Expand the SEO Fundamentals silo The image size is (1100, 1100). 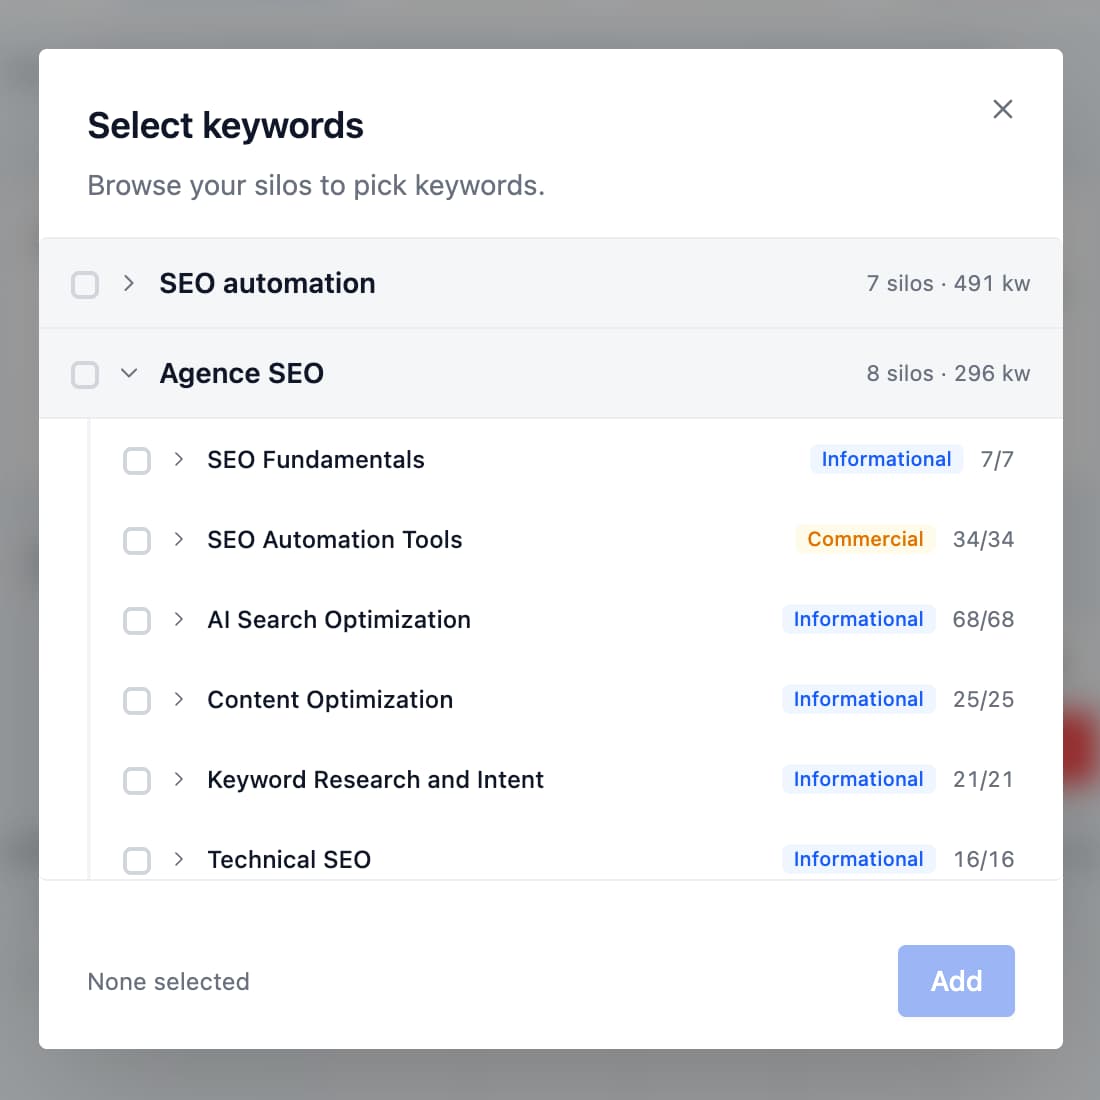pos(179,459)
